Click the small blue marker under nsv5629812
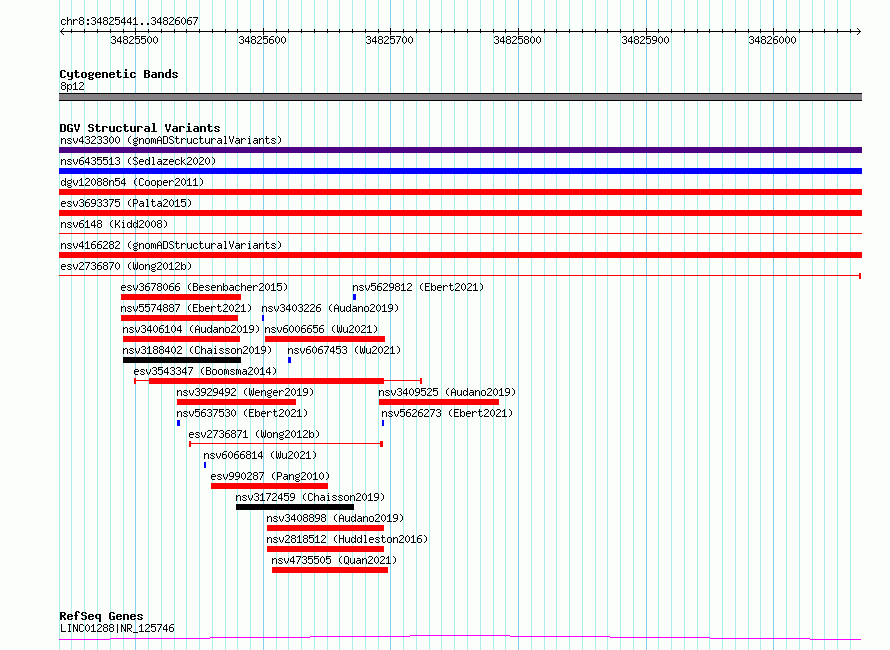Viewport: 890px width, 650px height. [354, 297]
